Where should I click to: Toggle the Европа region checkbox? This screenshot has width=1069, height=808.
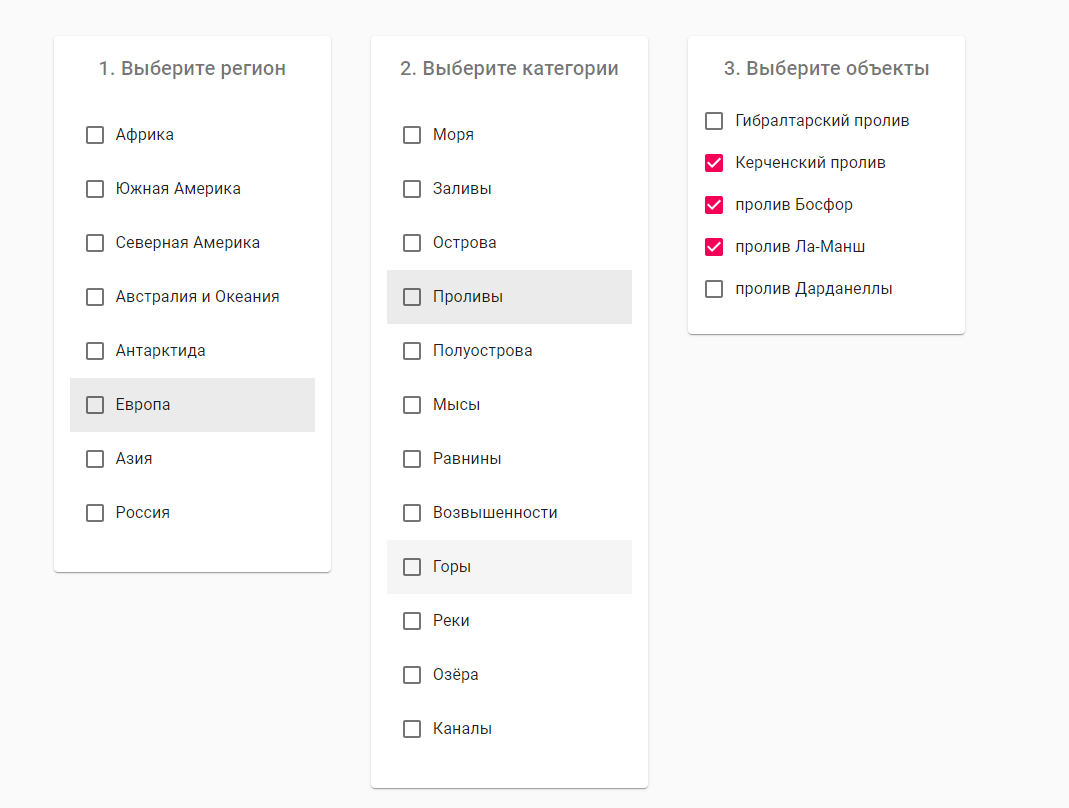click(95, 405)
